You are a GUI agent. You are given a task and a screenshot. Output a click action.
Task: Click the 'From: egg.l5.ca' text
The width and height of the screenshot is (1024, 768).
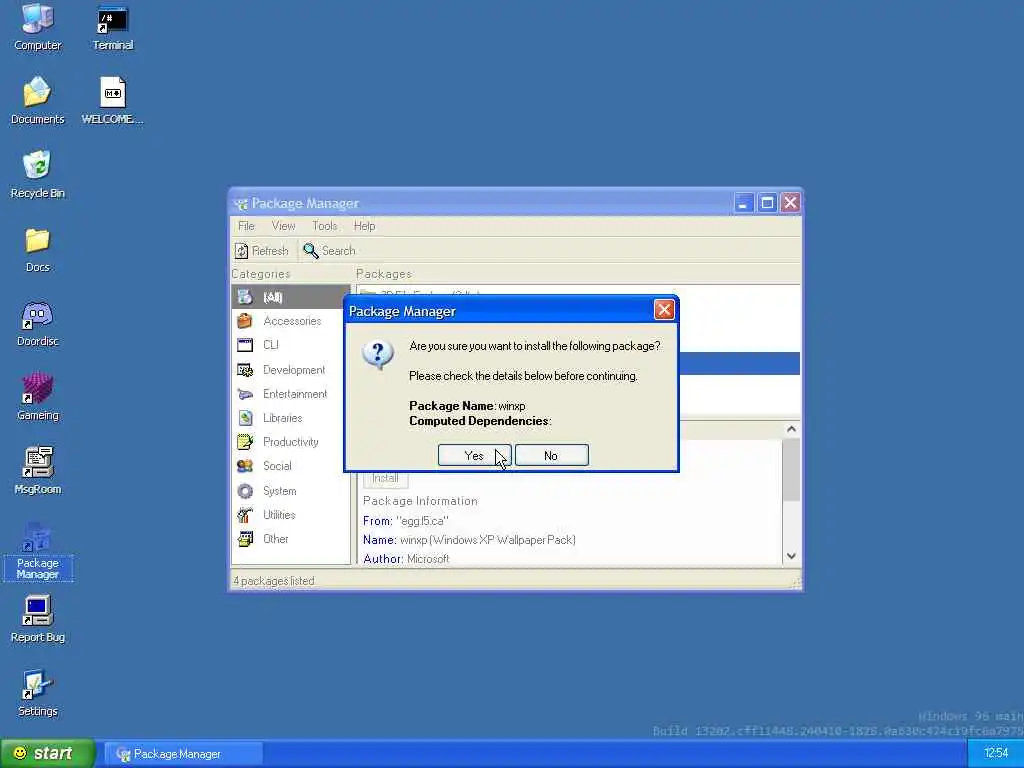click(x=406, y=520)
